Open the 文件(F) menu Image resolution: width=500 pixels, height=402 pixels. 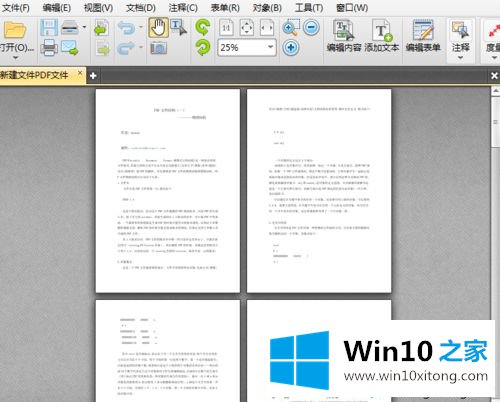tap(15, 7)
